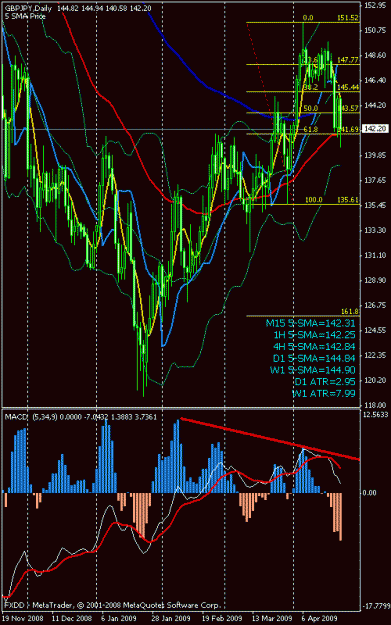This screenshot has width=391, height=625.
Task: Select the Fibonacci '50.0' level label
Action: click(x=310, y=108)
